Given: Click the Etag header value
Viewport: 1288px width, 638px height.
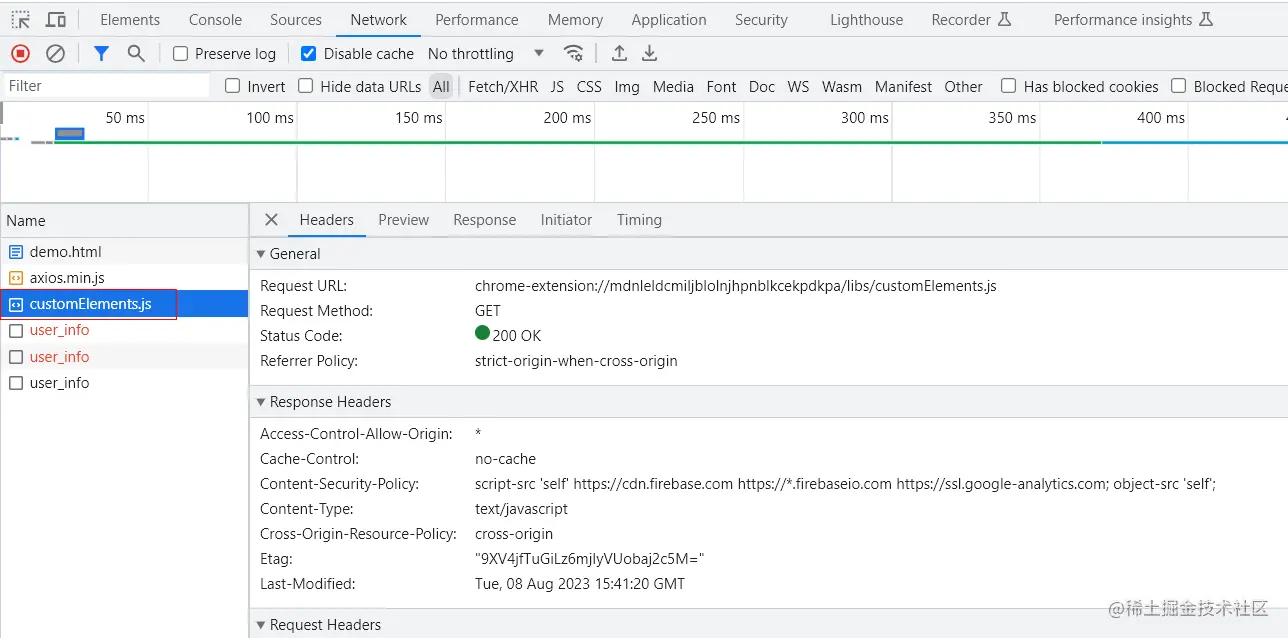Looking at the screenshot, I should click(590, 559).
